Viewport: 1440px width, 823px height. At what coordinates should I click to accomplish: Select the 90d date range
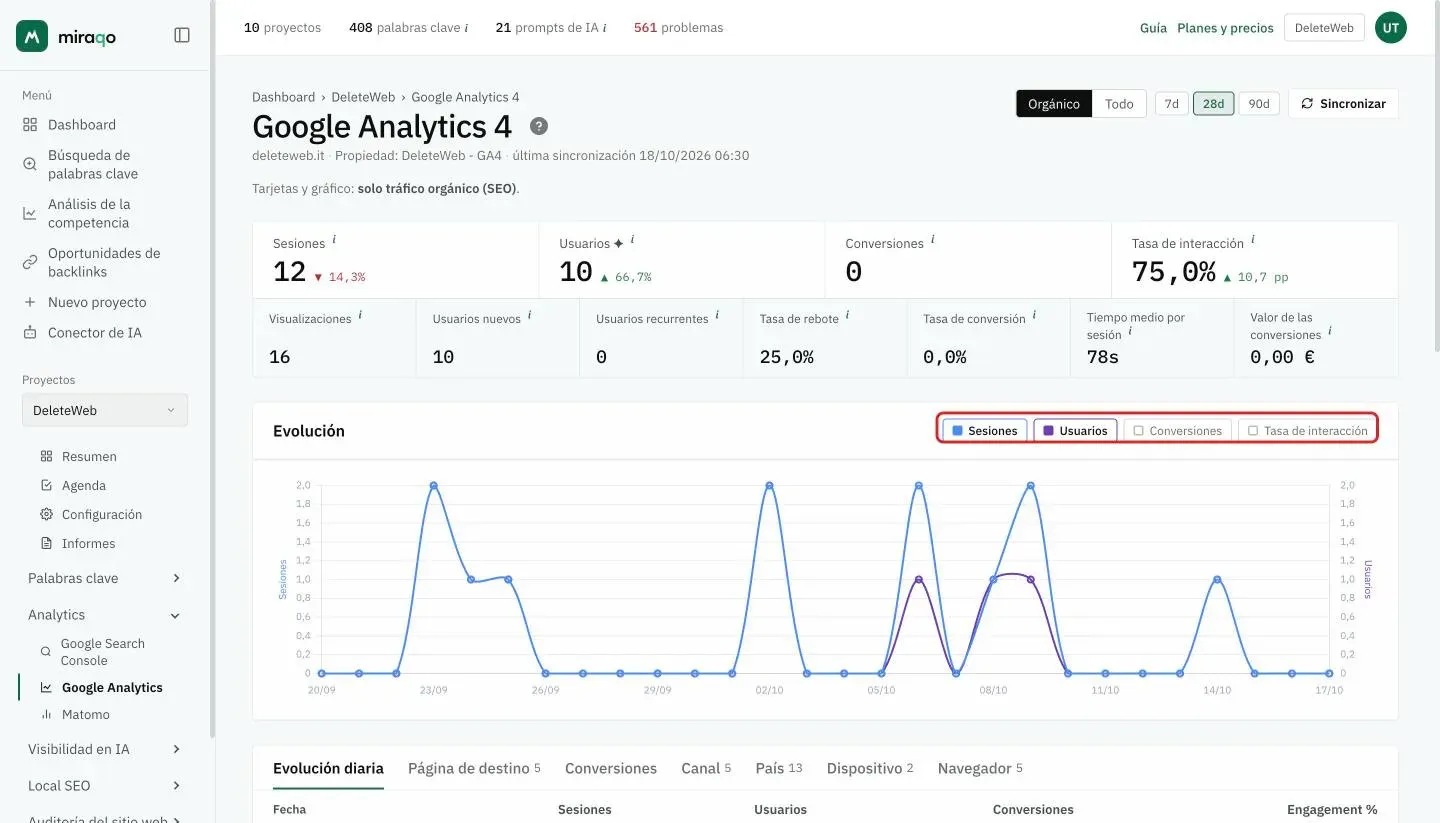[x=1259, y=104]
